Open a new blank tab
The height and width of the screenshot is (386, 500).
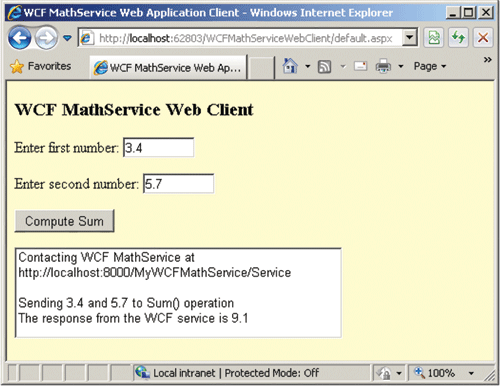tap(262, 68)
